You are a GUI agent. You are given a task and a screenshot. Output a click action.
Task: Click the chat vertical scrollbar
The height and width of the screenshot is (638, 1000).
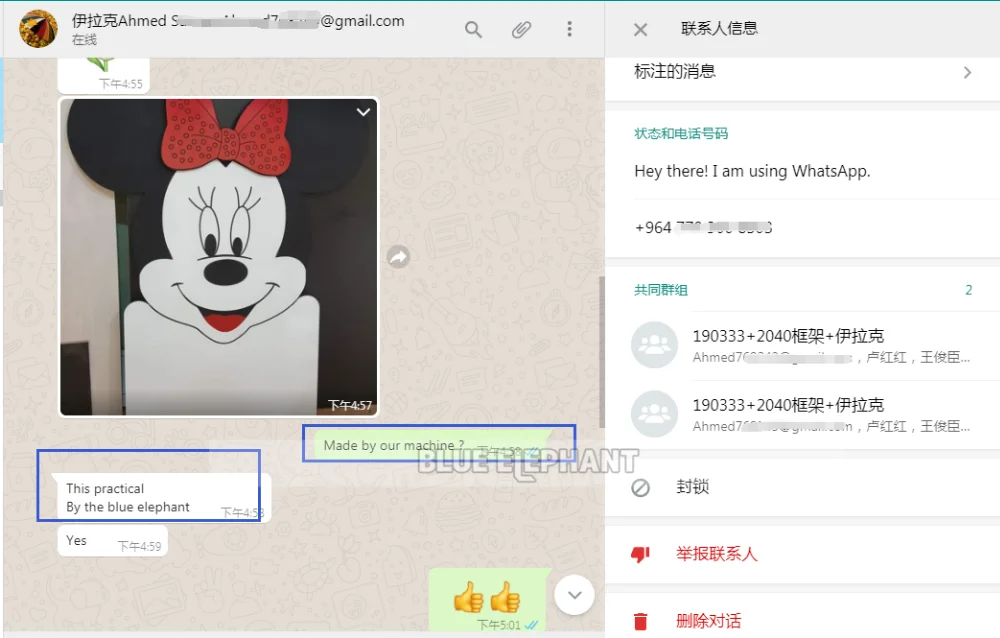[601, 352]
